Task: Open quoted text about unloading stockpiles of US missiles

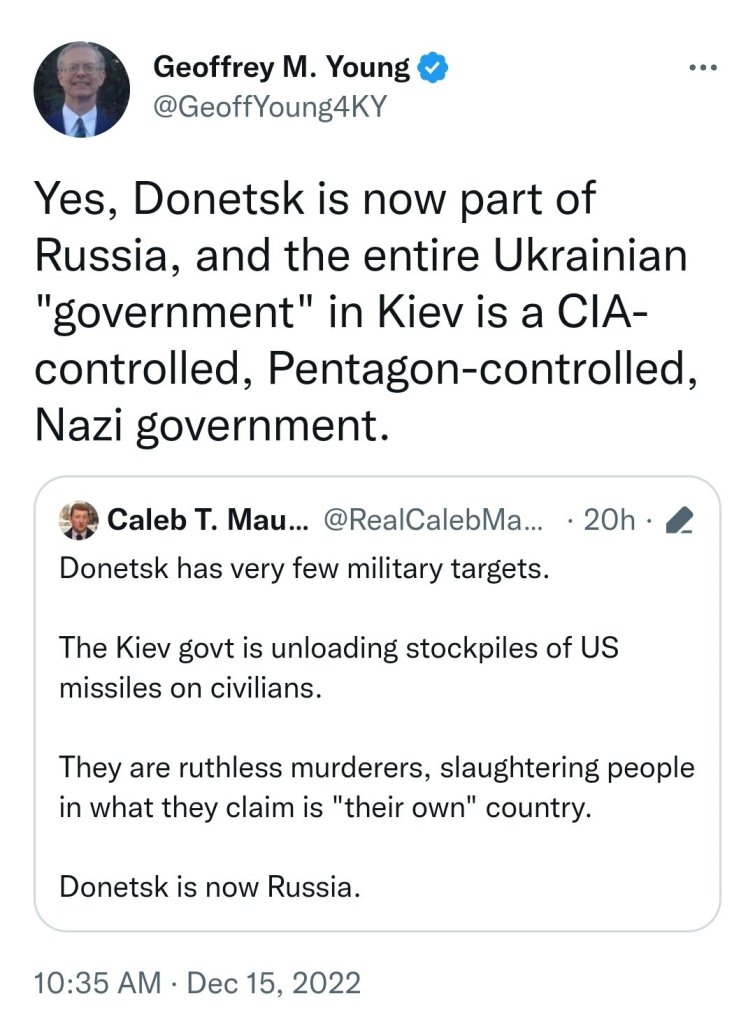Action: tap(340, 668)
